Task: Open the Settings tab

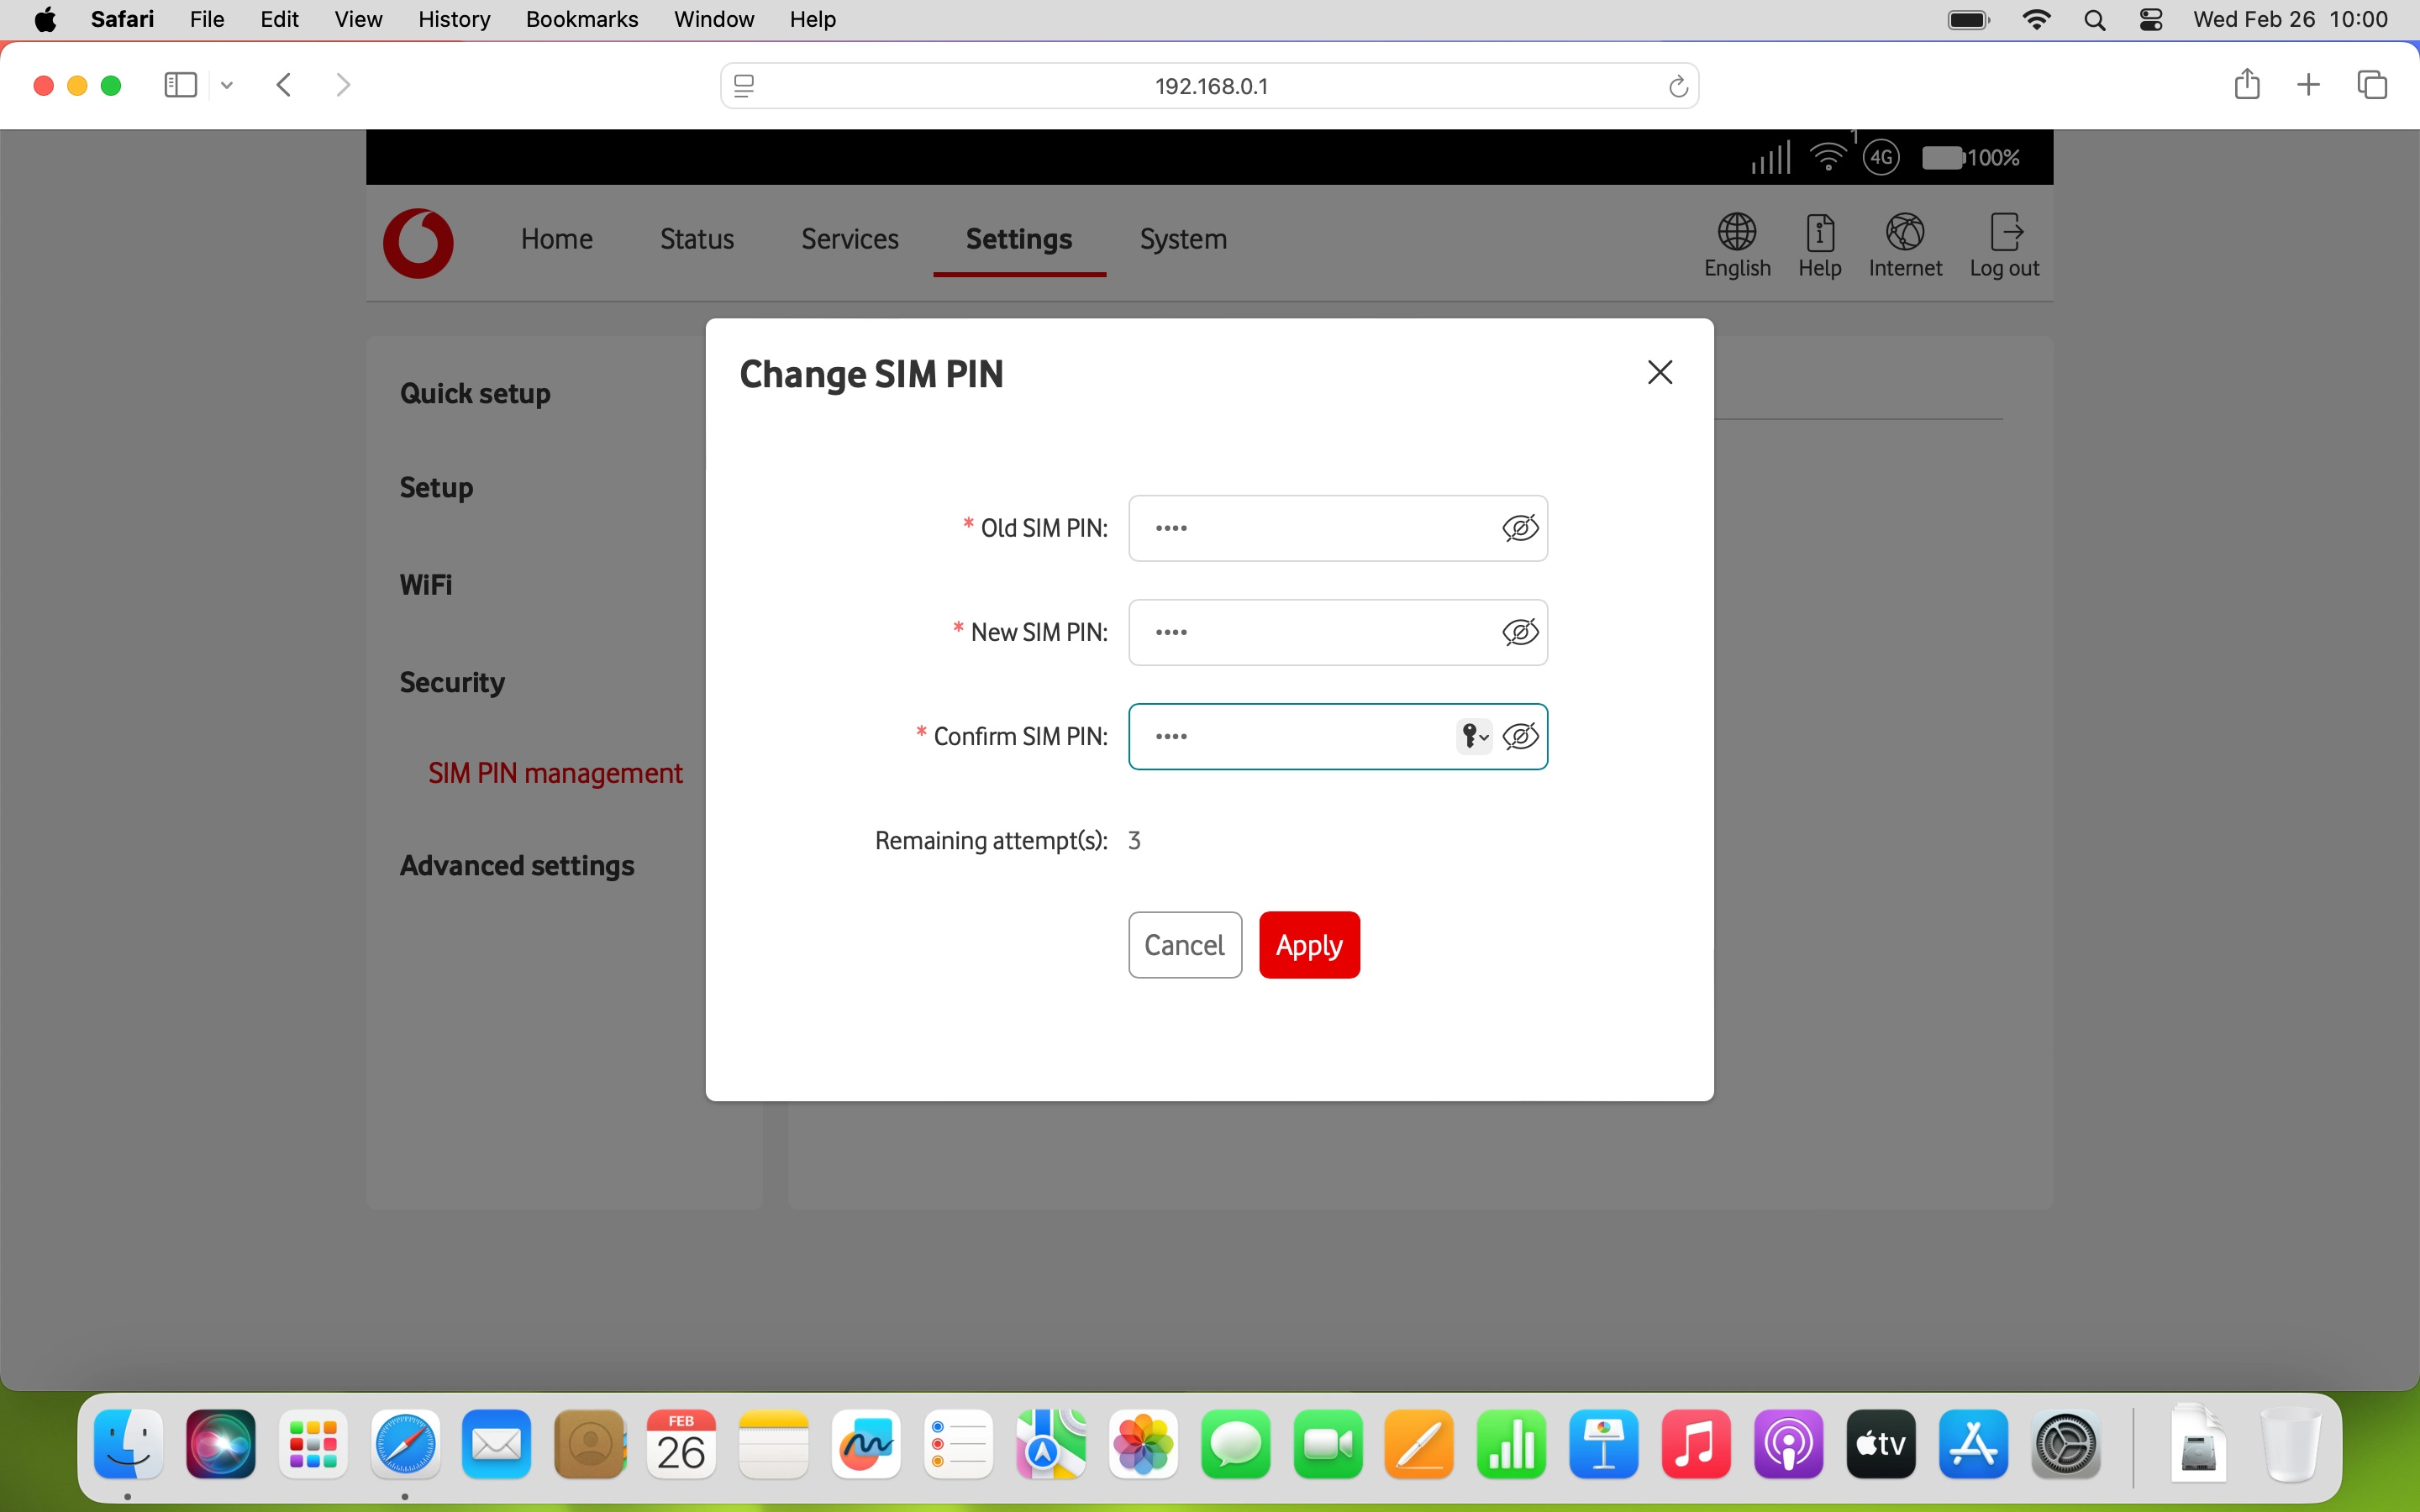Action: [x=1019, y=239]
